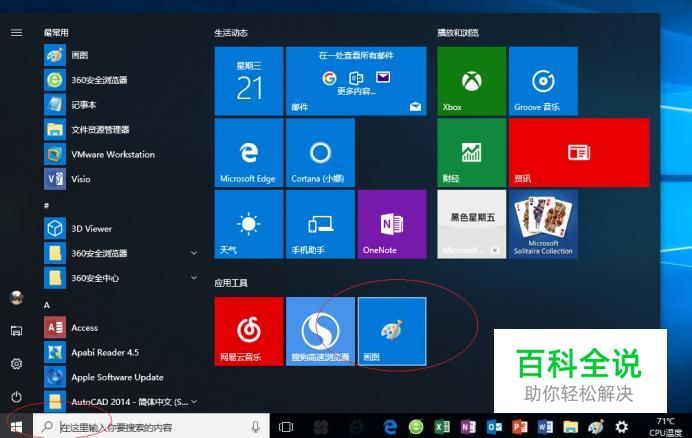692x438 pixels.
Task: Launch 360安全浏览器 from the 最常用 list
Action: (x=119, y=80)
